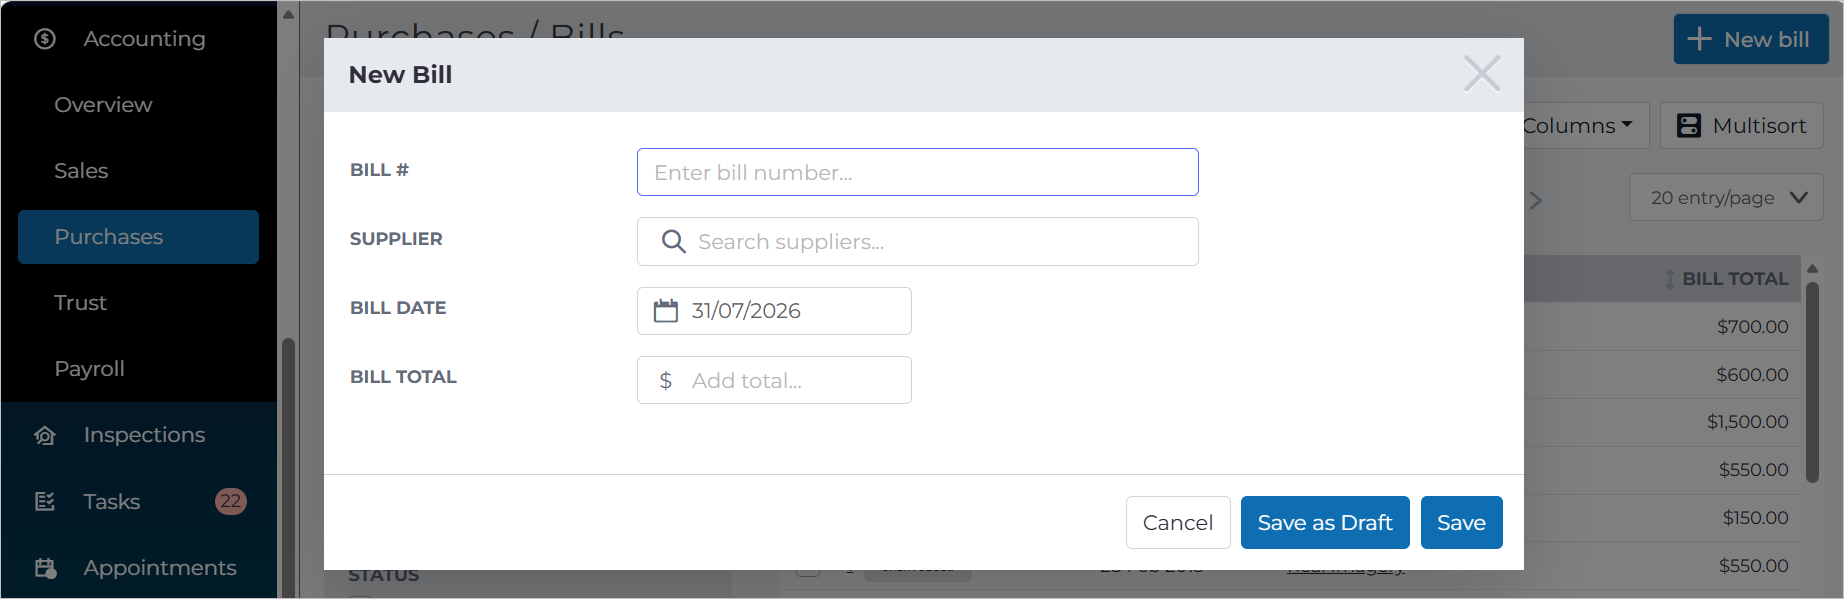
Task: Click the Accounting dollar icon in sidebar
Action: [45, 39]
